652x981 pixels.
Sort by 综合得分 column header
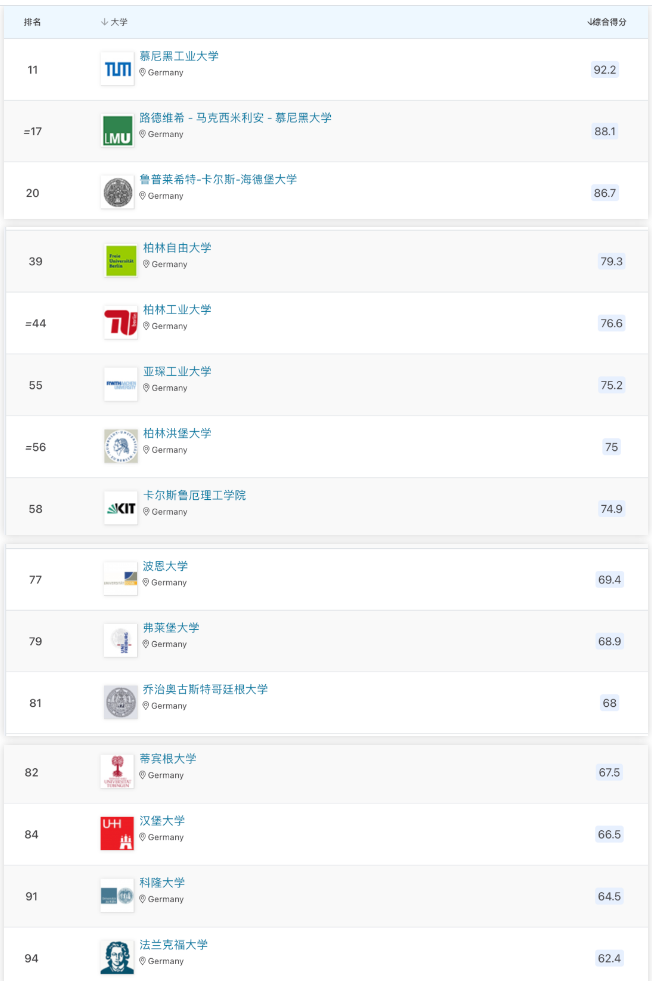[x=606, y=22]
